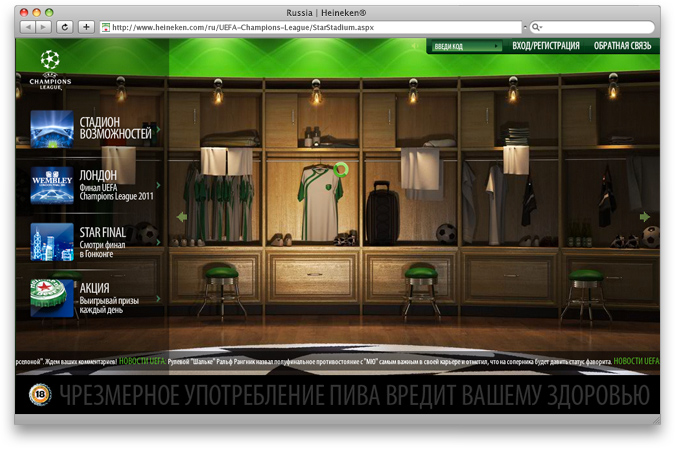Add a bookmark with the plus button
675x452 pixels.
pos(87,27)
